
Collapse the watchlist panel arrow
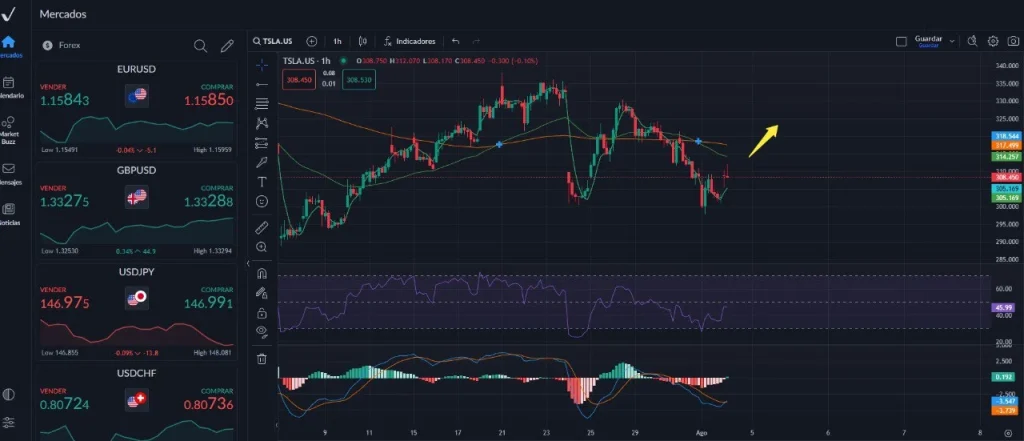[x=248, y=264]
